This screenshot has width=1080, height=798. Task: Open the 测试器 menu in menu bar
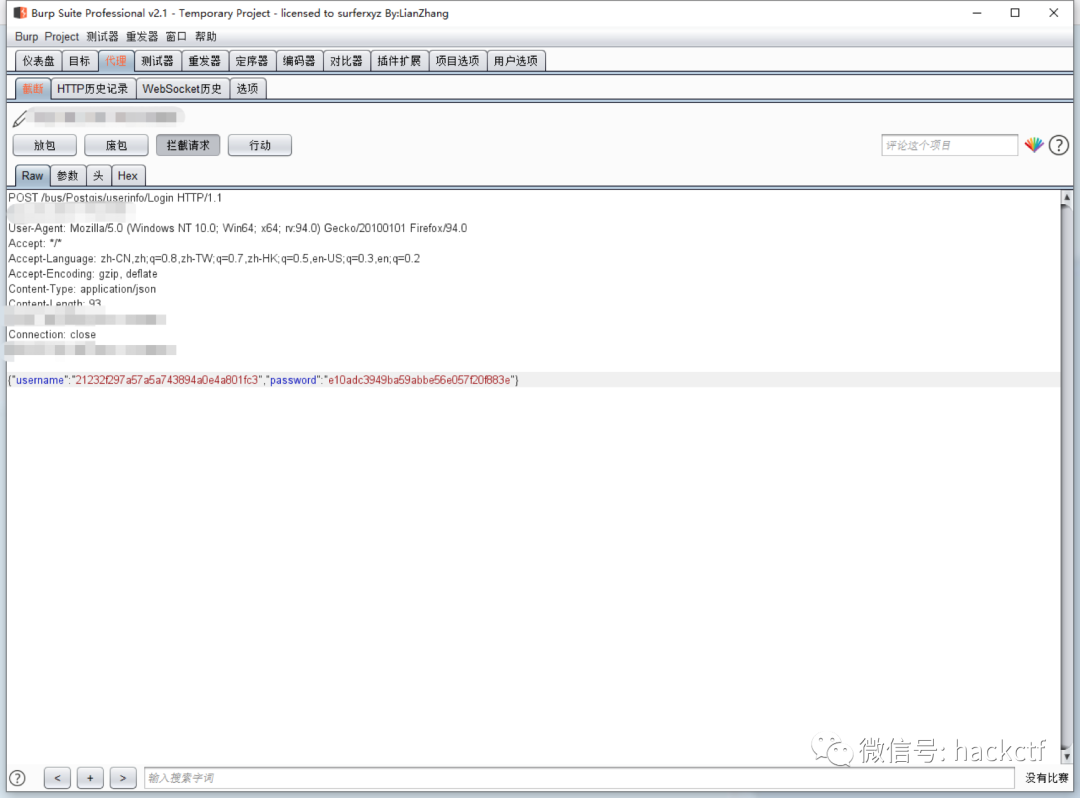point(103,36)
